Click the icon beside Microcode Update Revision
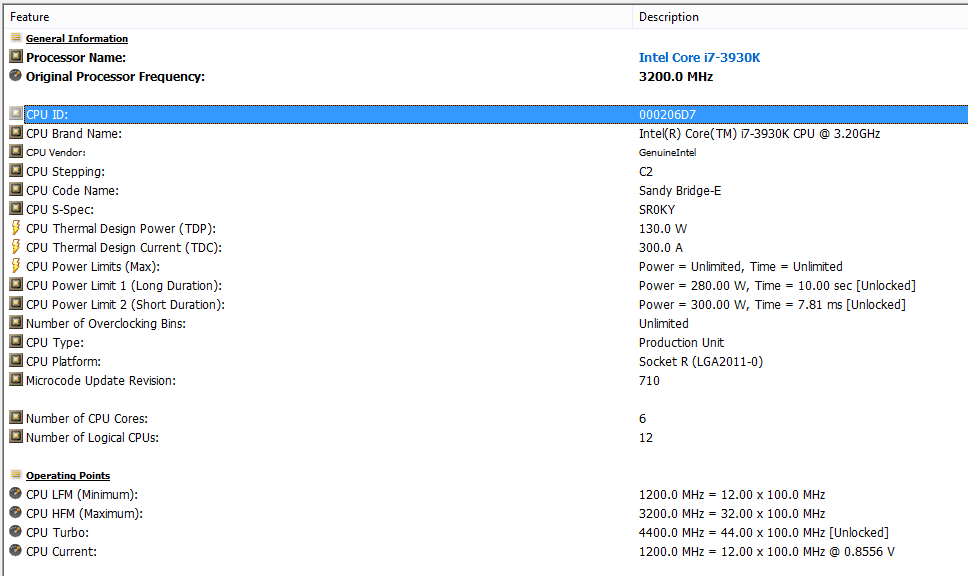The image size is (968, 576). [x=16, y=380]
